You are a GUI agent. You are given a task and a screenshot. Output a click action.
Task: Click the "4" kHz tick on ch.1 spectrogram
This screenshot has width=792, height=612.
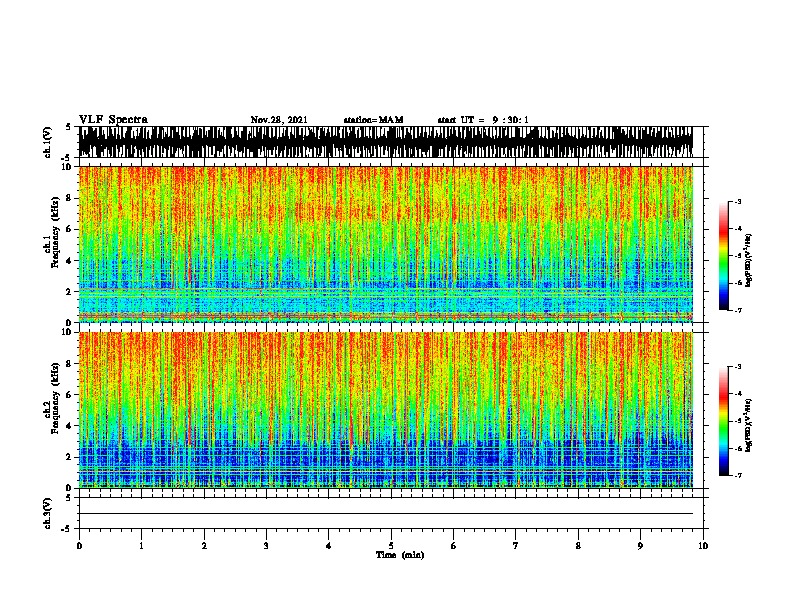coord(70,261)
